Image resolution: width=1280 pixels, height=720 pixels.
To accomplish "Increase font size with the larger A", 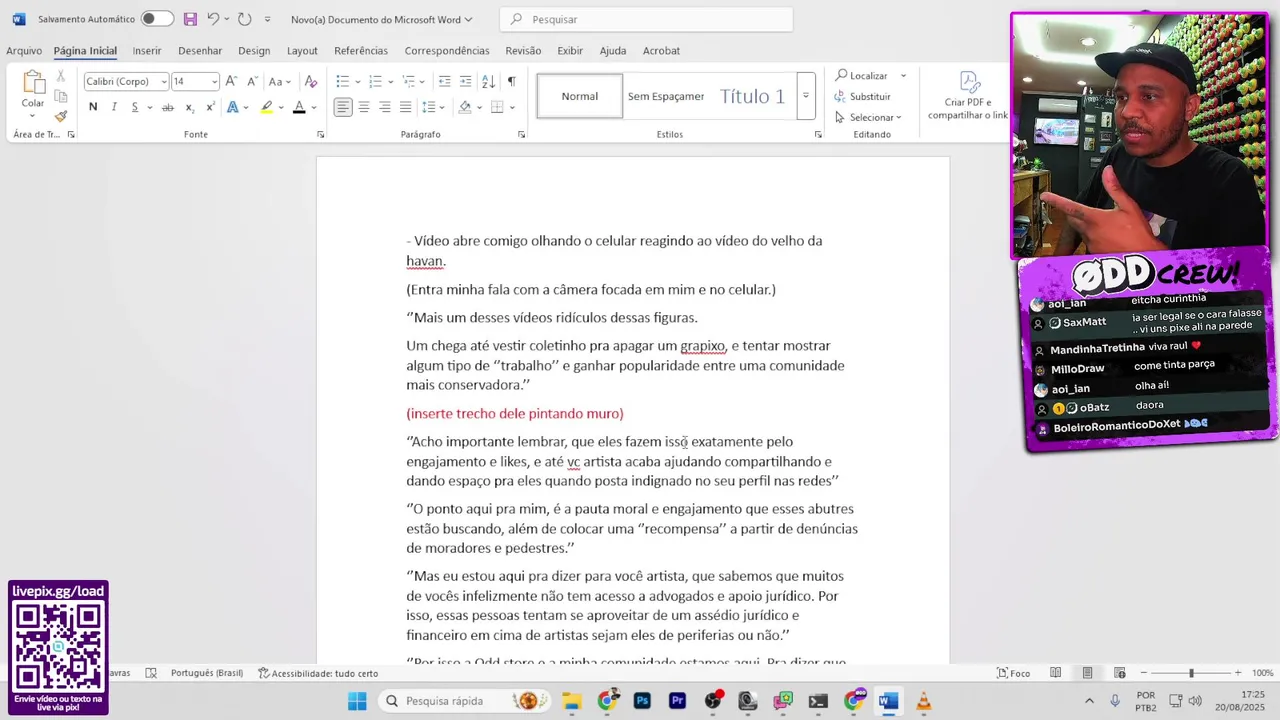I will [x=231, y=81].
